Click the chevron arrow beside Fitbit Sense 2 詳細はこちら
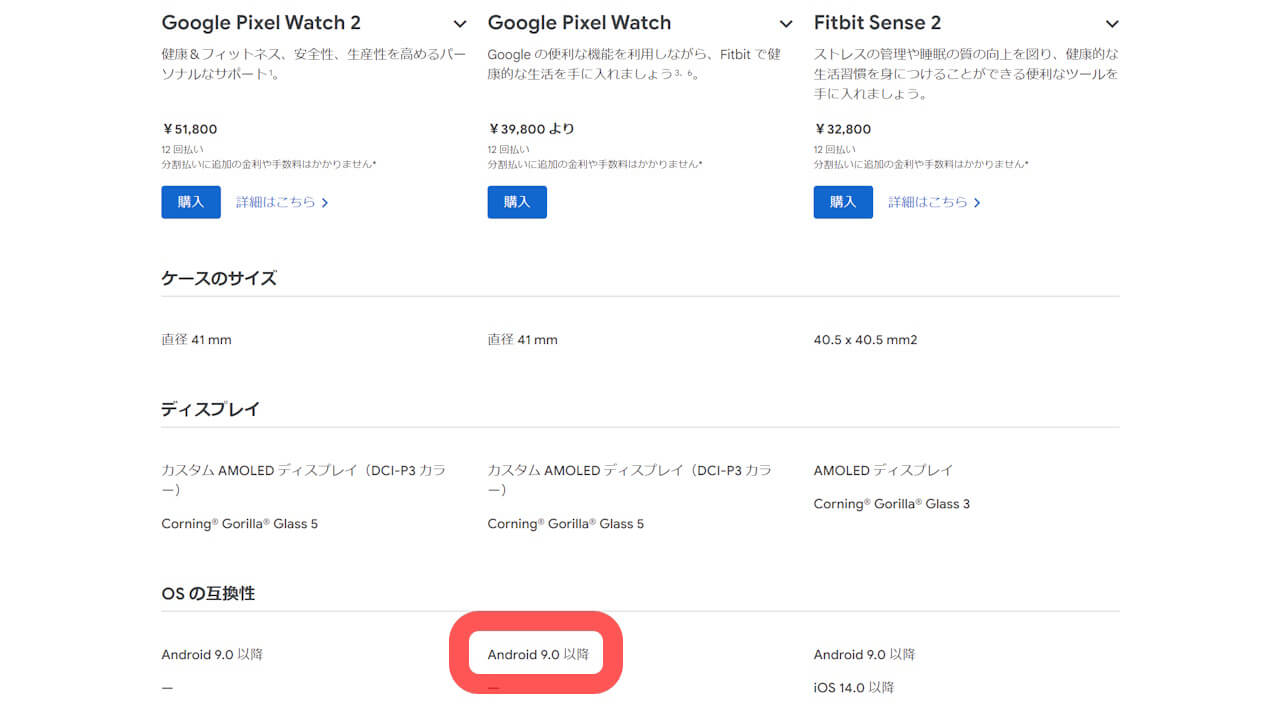The width and height of the screenshot is (1280, 720). (x=976, y=201)
